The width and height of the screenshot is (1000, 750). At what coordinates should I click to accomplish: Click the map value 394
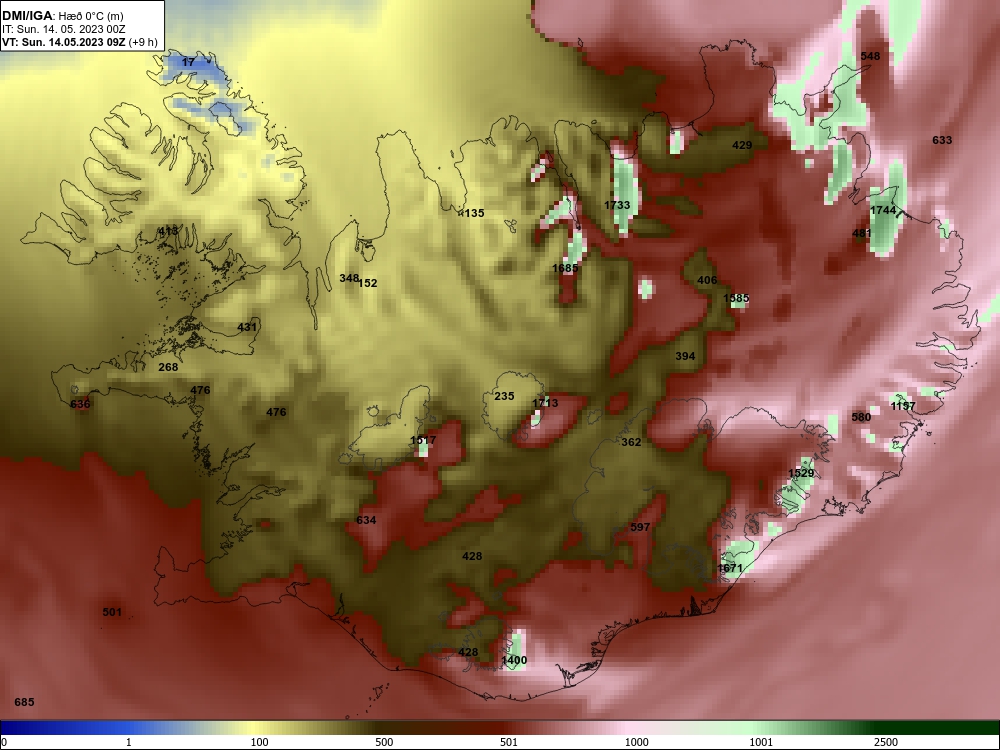[x=685, y=357]
